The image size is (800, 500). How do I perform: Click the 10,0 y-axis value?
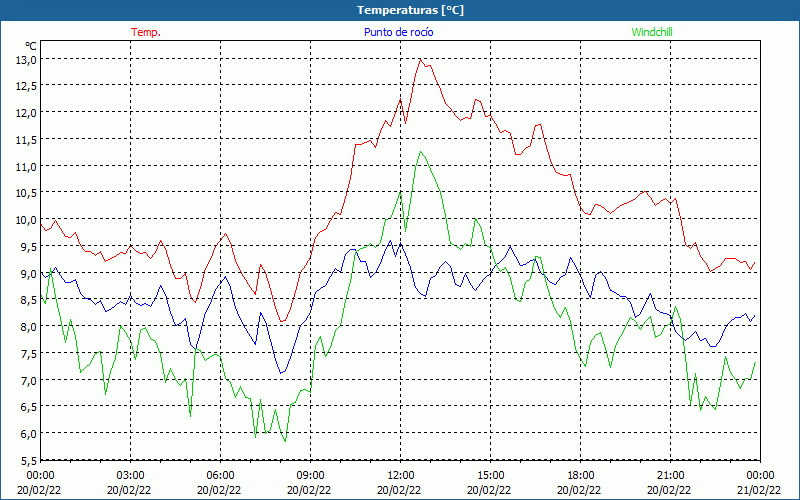pyautogui.click(x=27, y=220)
